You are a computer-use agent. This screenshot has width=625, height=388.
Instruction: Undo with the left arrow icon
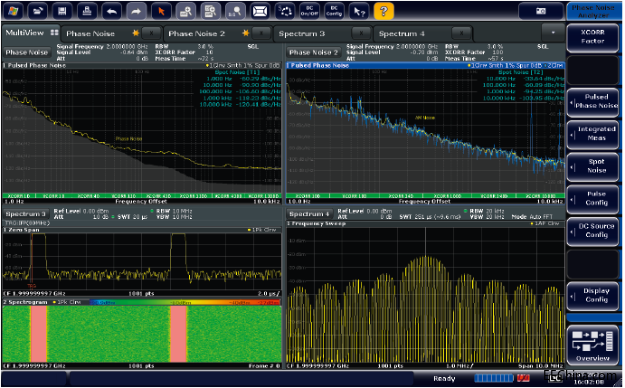point(112,11)
